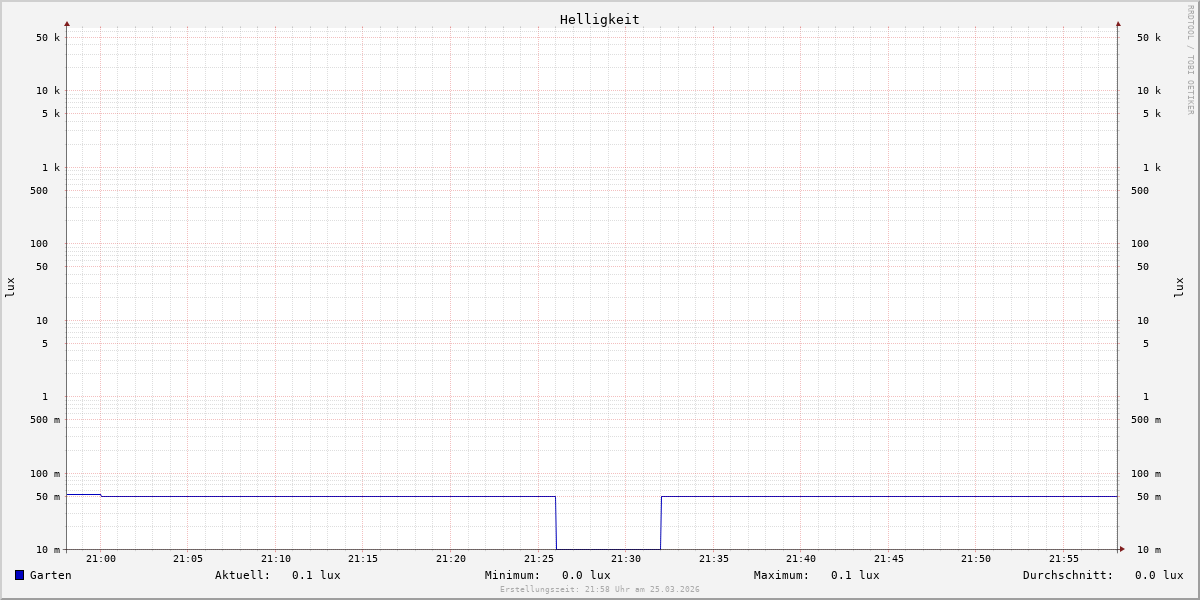
Task: Click the 21:35 time axis label
Action: coord(714,559)
